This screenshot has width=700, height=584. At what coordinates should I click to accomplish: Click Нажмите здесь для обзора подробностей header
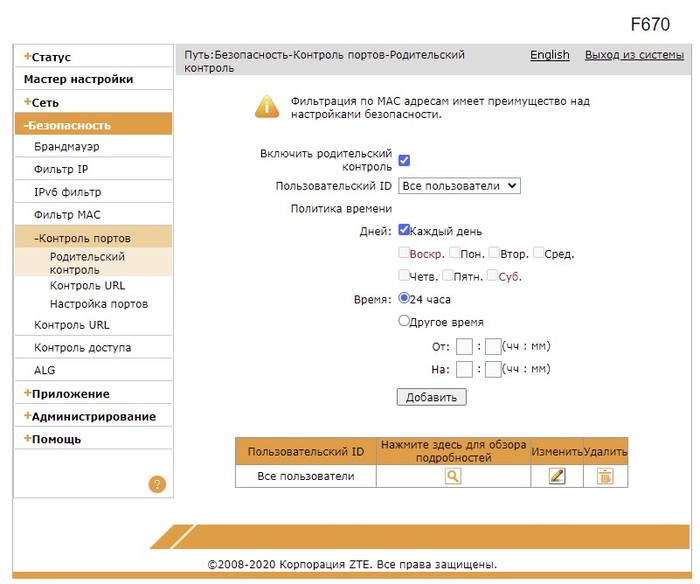453,451
